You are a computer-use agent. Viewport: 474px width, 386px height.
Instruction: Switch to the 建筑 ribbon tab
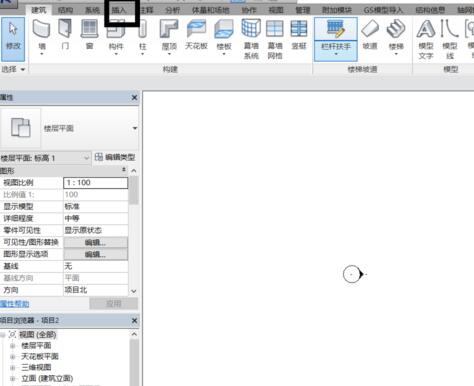click(39, 10)
